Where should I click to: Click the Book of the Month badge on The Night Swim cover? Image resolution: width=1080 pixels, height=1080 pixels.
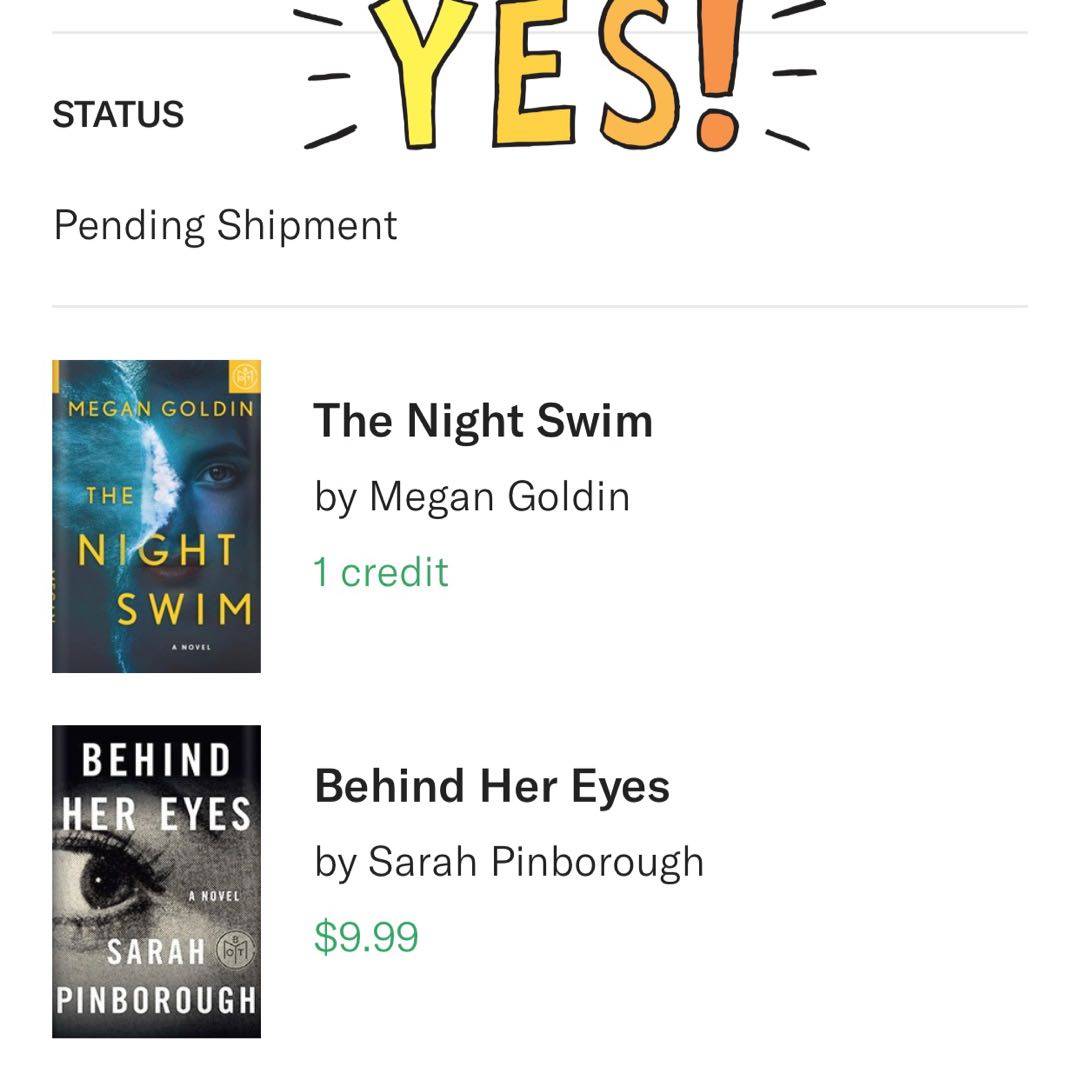coord(245,377)
